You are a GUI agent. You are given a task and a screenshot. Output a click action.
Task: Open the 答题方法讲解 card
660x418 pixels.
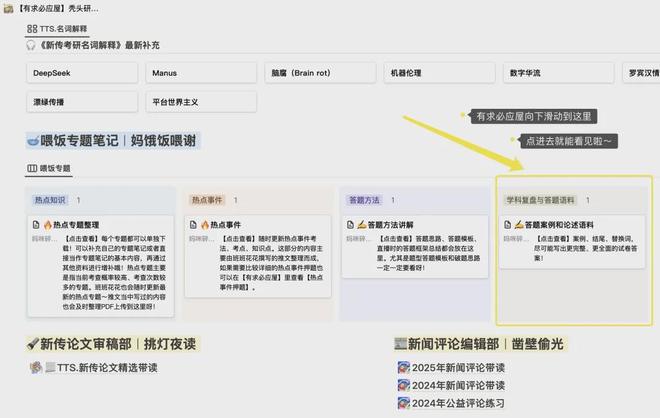[x=415, y=247]
